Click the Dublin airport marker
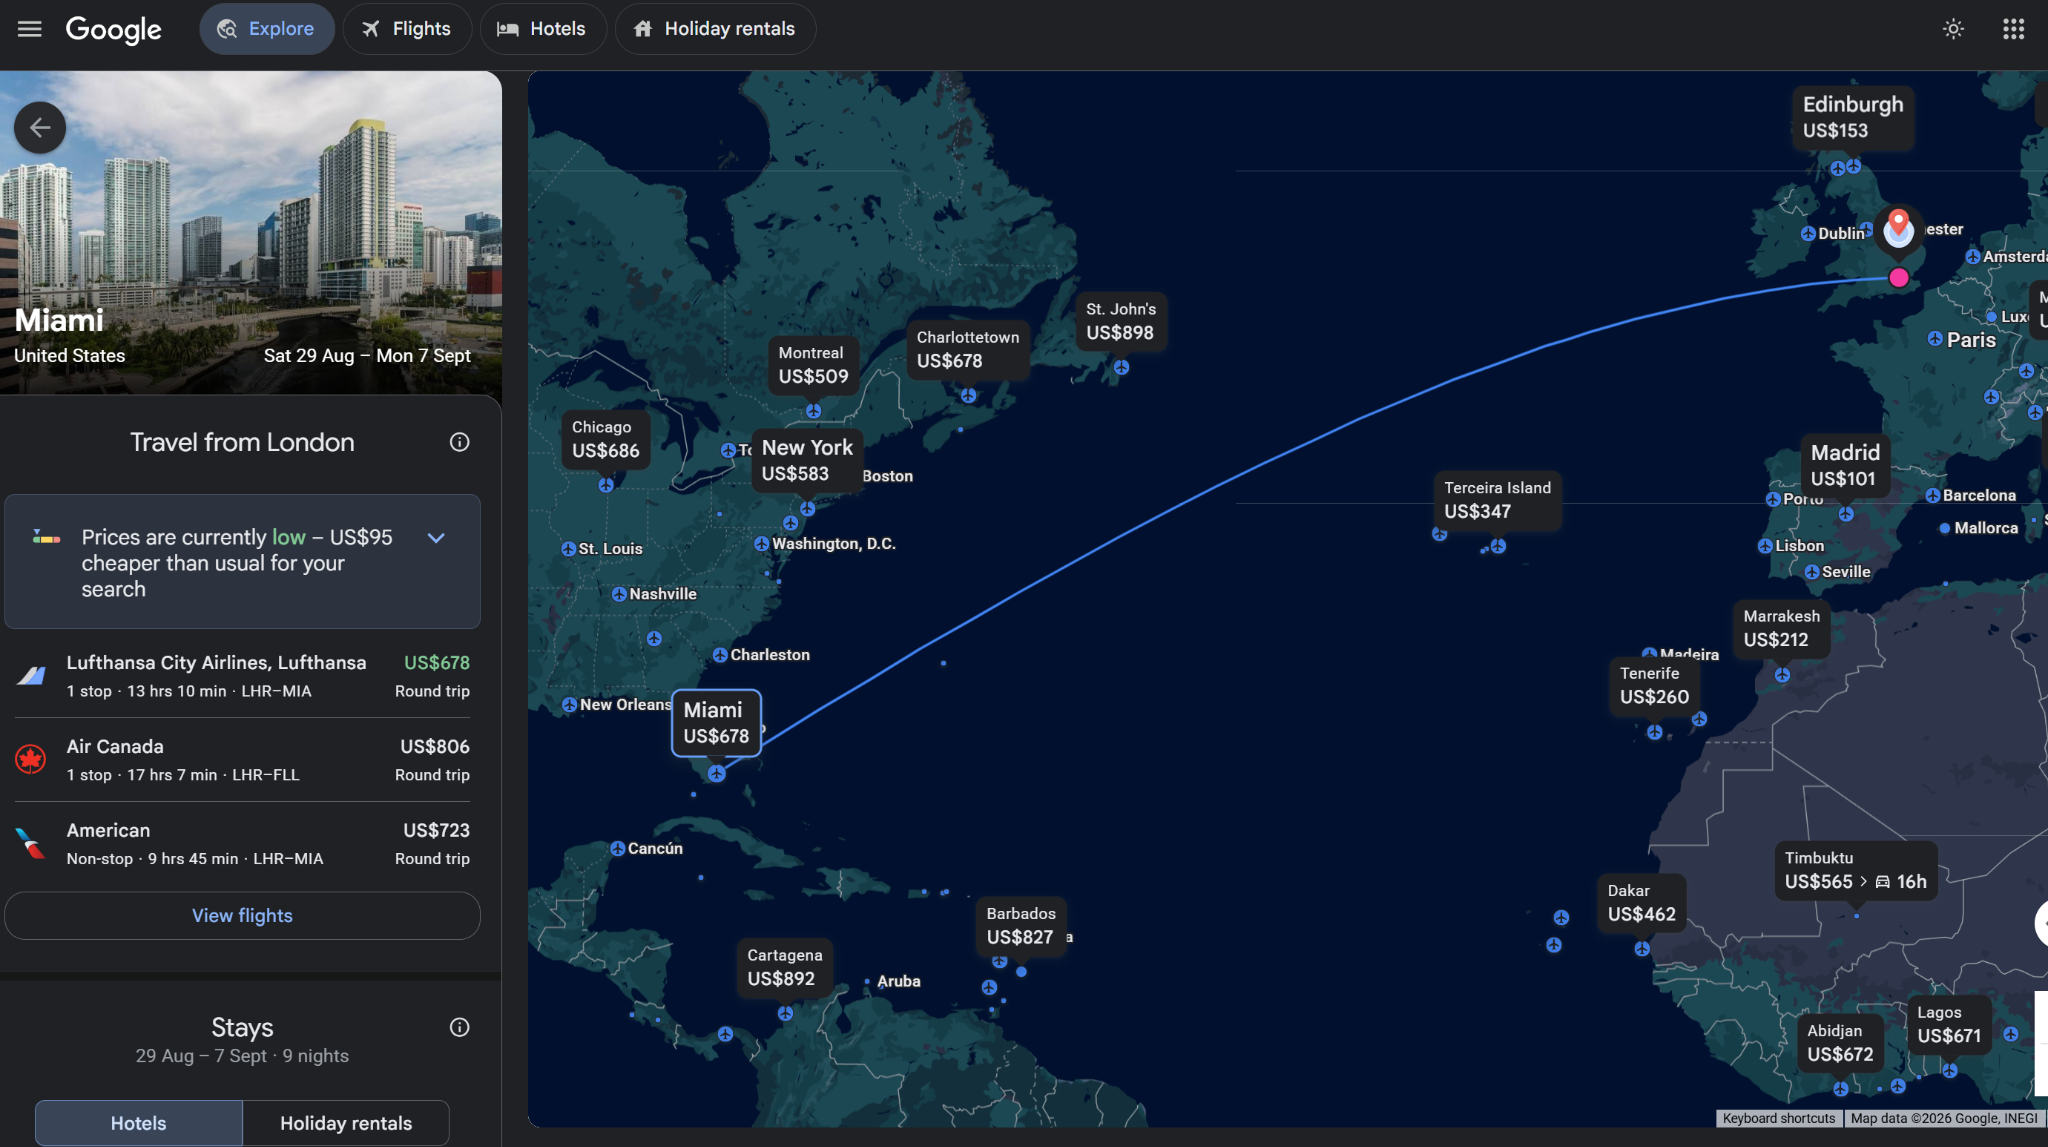 coord(1808,233)
